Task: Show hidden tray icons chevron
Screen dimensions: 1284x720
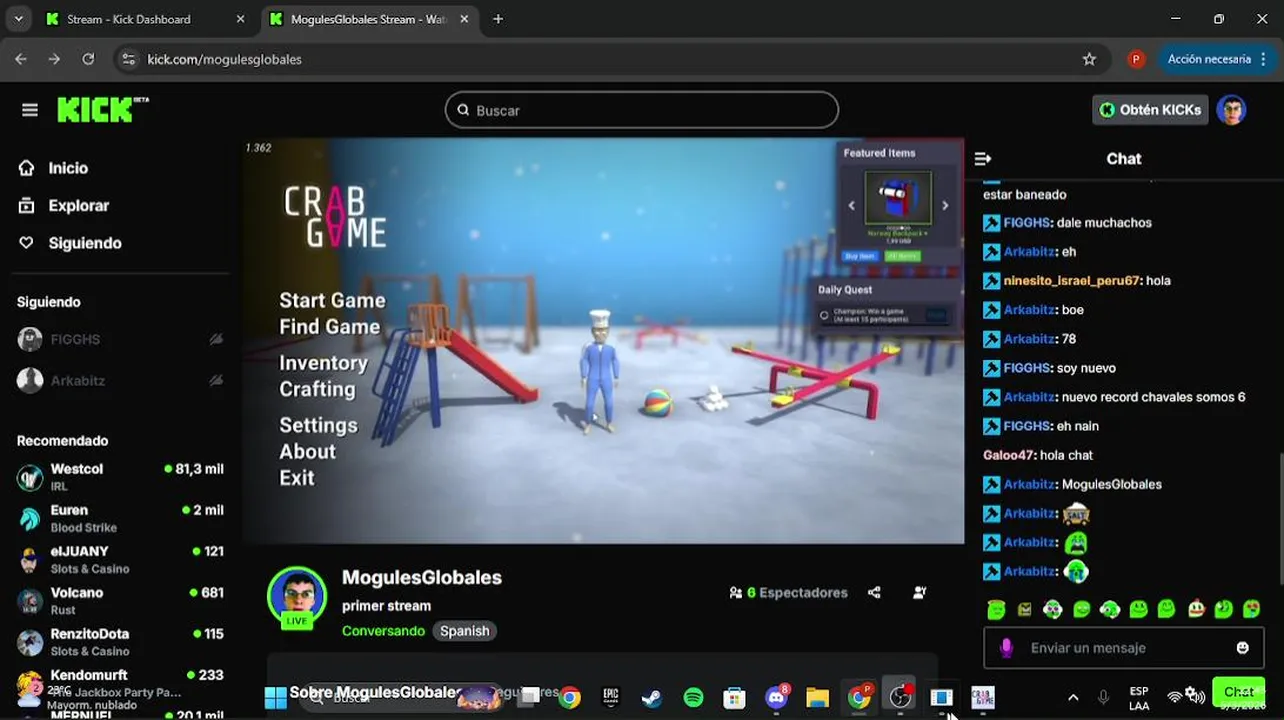Action: [1073, 697]
